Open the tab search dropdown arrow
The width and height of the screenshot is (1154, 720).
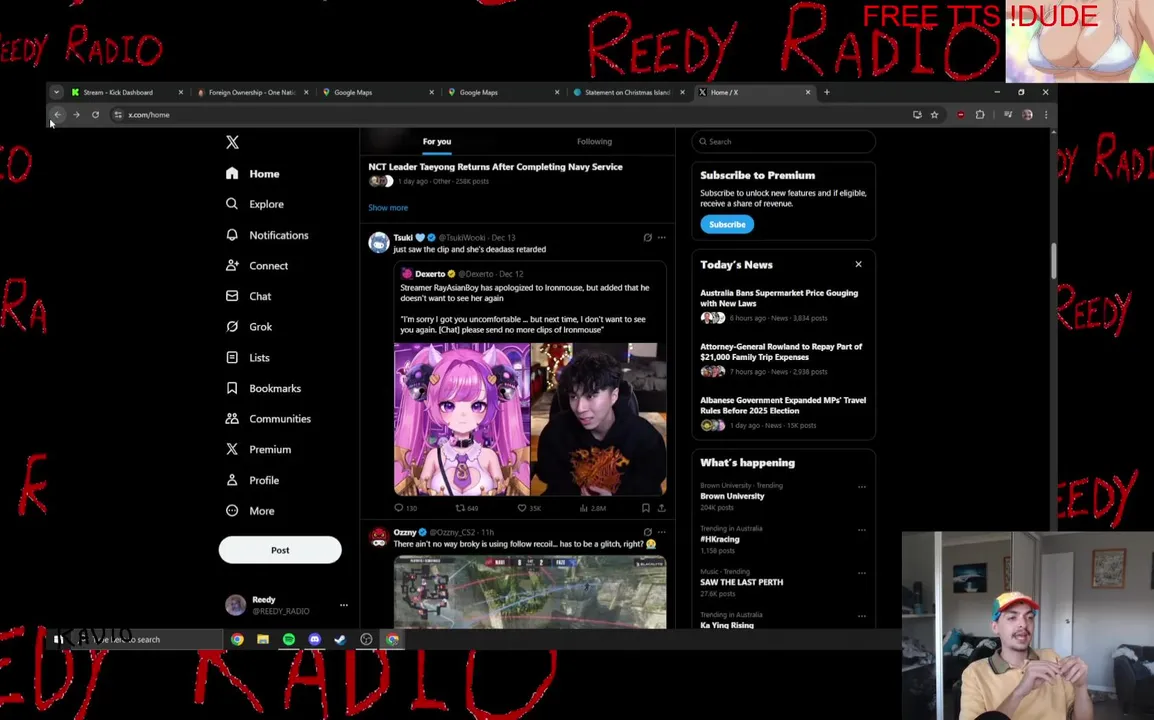[57, 92]
